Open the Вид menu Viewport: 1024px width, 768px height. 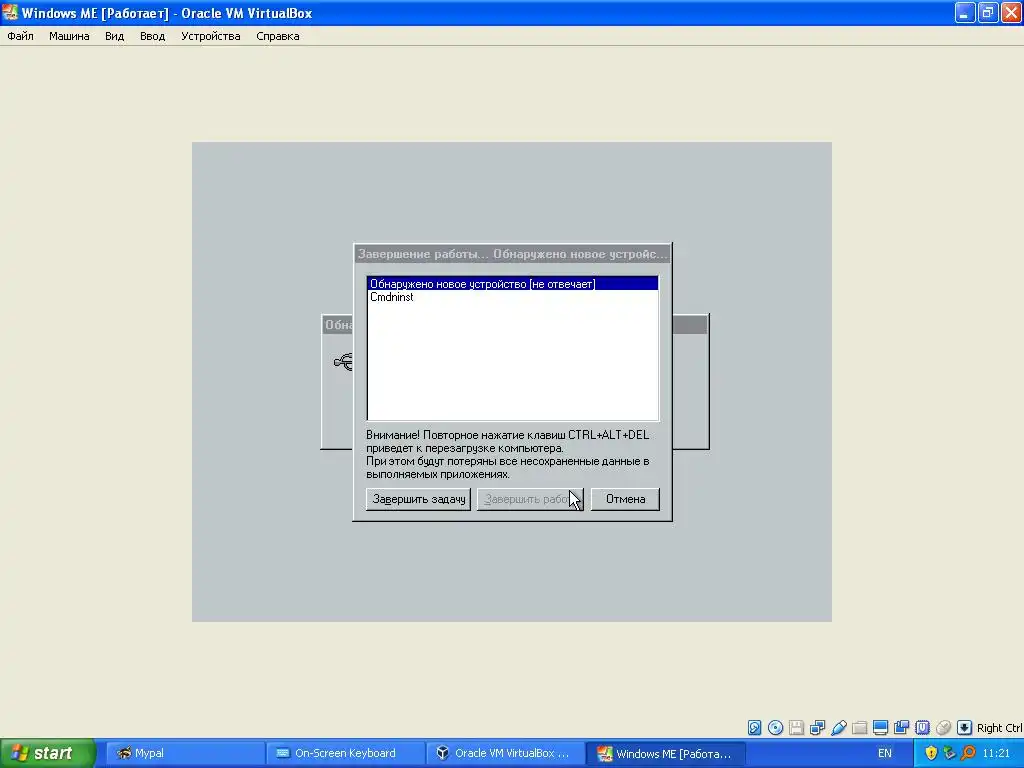click(114, 36)
